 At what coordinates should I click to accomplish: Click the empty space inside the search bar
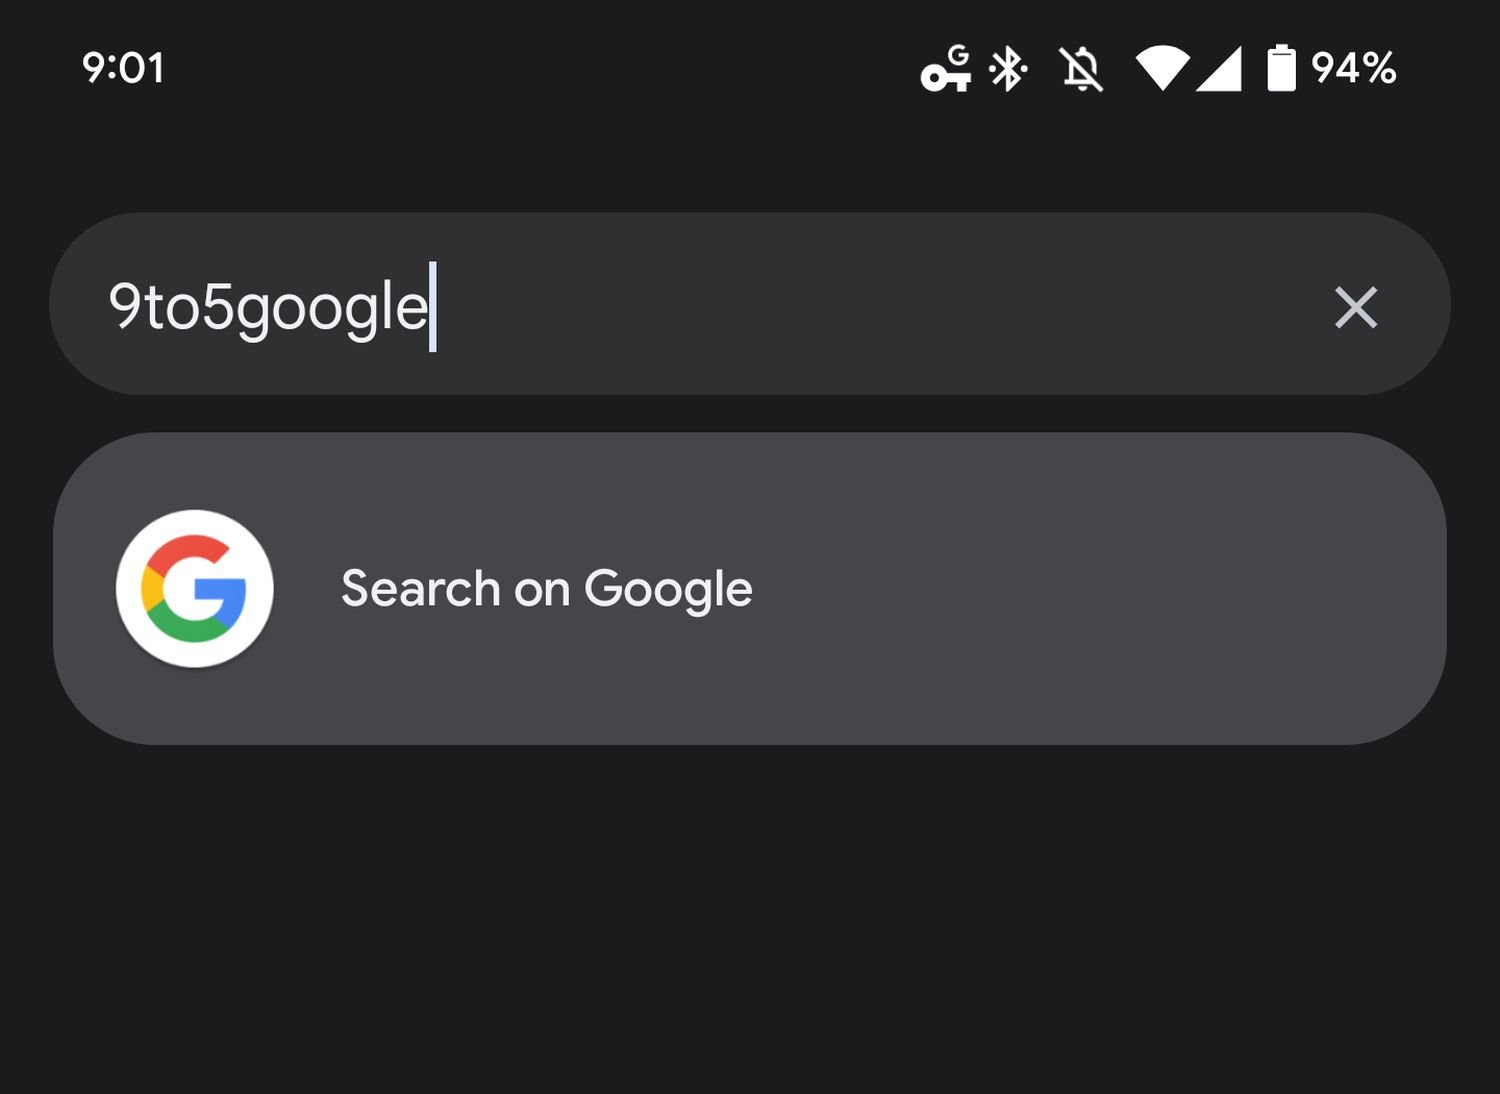850,305
